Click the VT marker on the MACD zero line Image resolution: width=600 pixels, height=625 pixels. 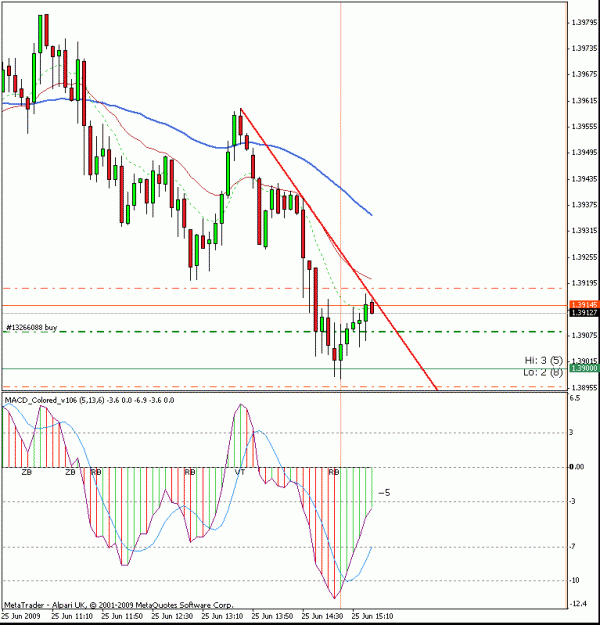coord(240,472)
